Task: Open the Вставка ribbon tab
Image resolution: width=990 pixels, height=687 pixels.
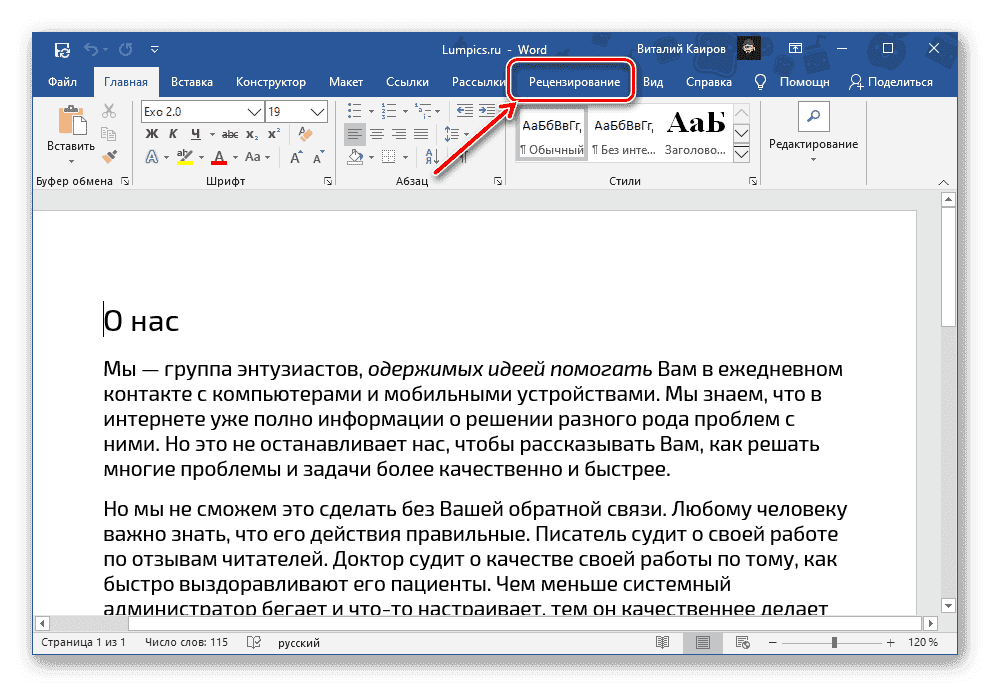Action: click(191, 82)
